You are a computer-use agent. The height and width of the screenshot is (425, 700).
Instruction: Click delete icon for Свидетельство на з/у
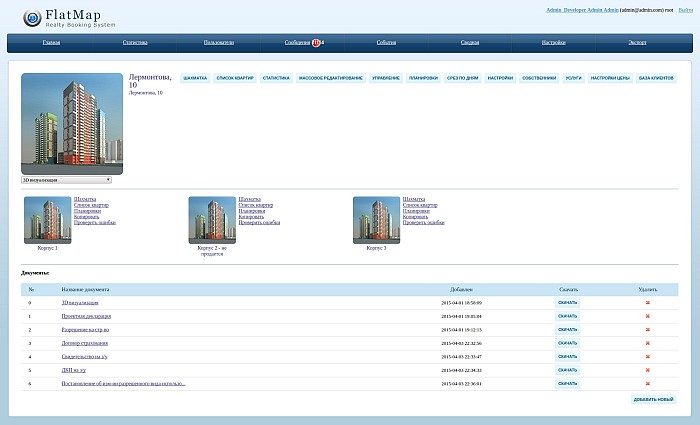[x=648, y=356]
